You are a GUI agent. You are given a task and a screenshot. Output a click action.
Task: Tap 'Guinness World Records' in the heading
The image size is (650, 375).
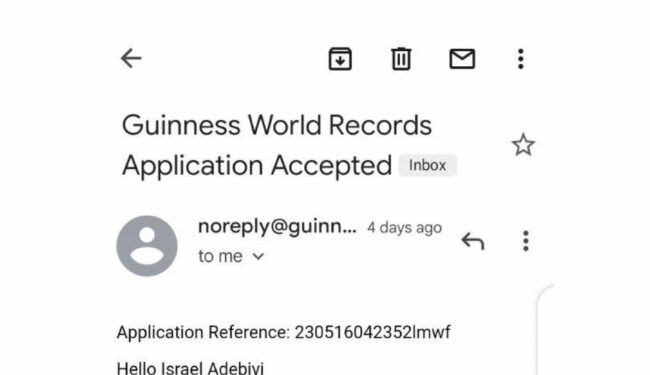tap(277, 125)
